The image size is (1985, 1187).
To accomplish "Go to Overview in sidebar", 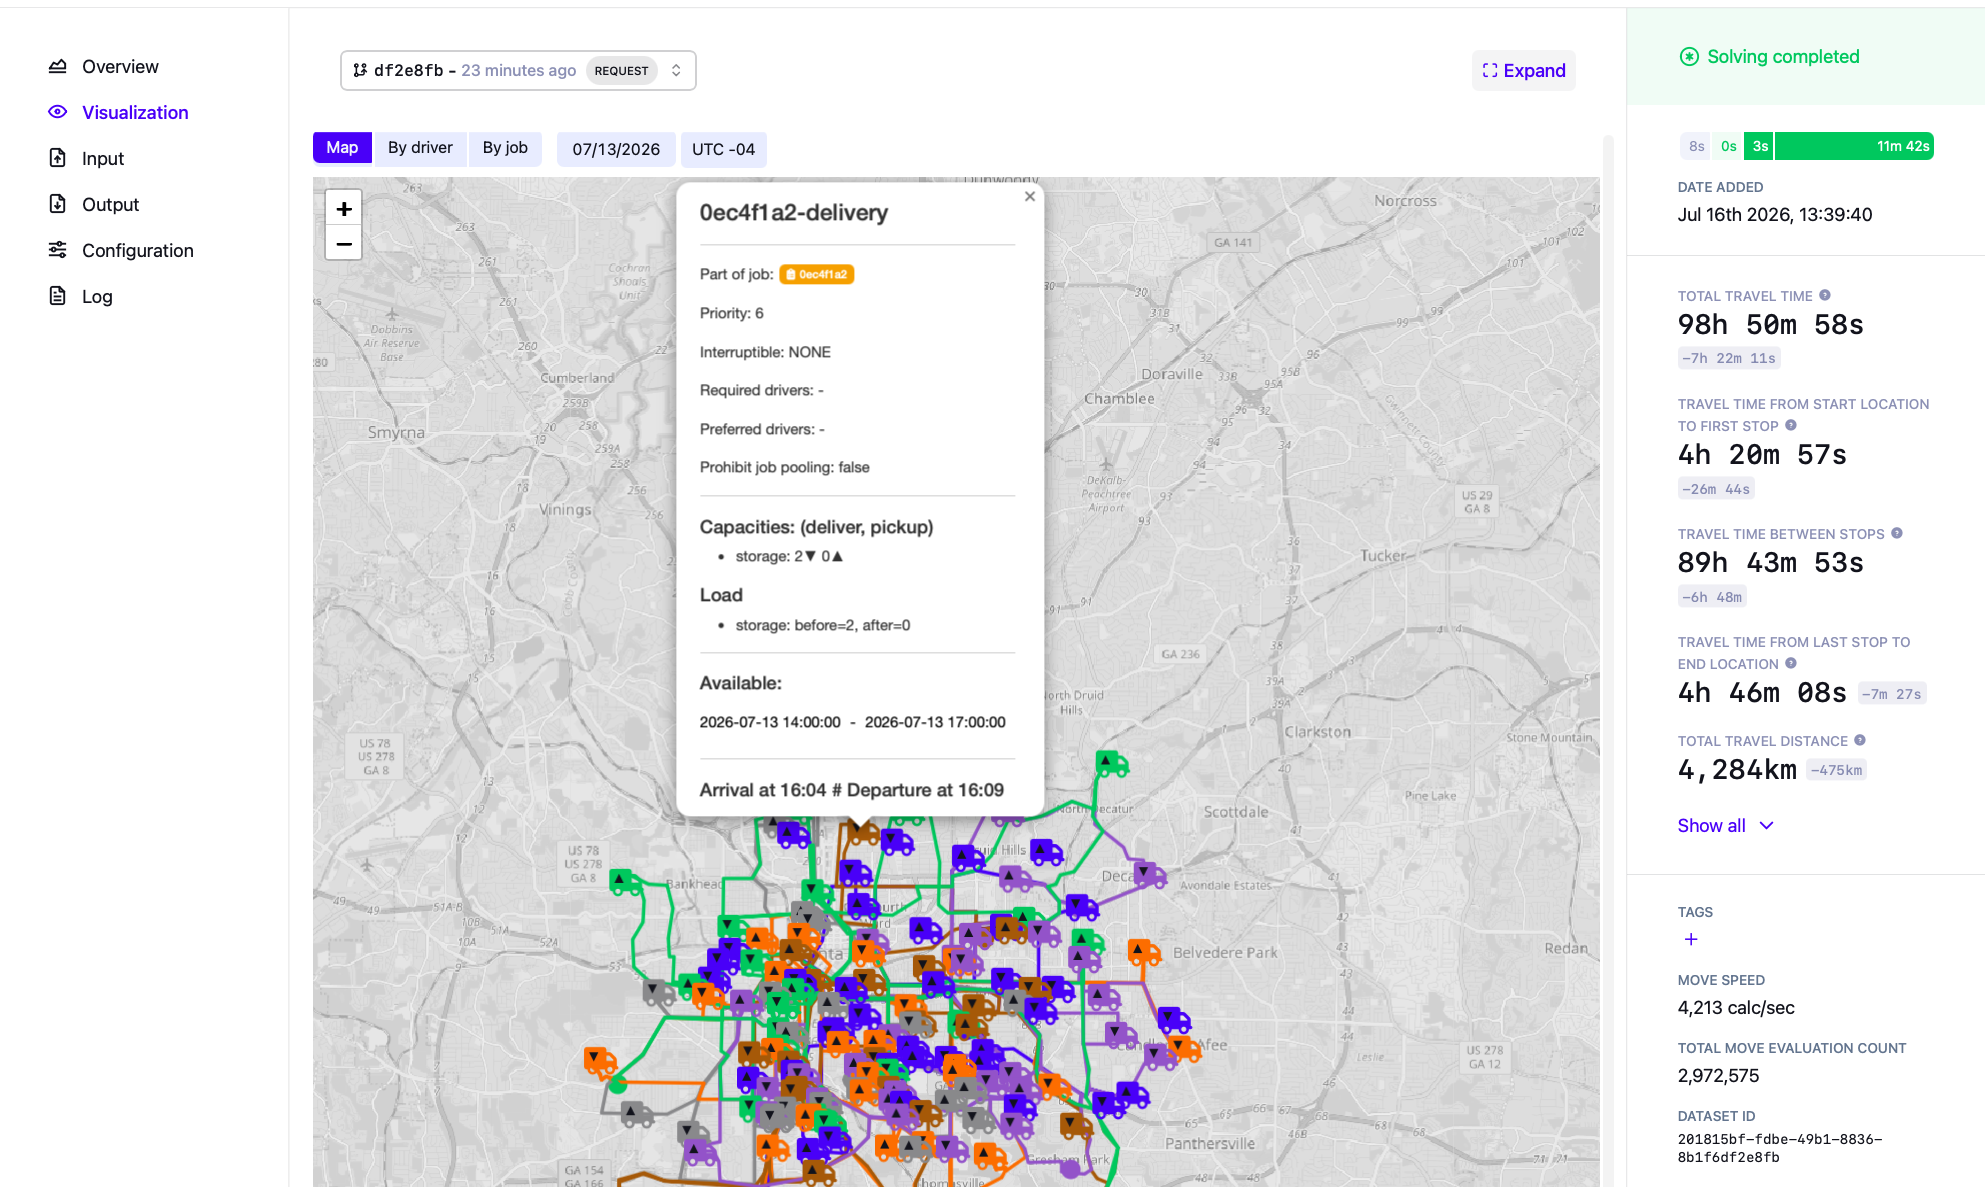I will pyautogui.click(x=120, y=66).
